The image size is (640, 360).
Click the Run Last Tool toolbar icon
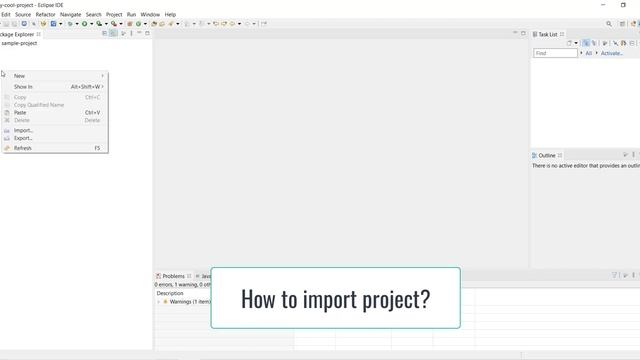(x=114, y=24)
